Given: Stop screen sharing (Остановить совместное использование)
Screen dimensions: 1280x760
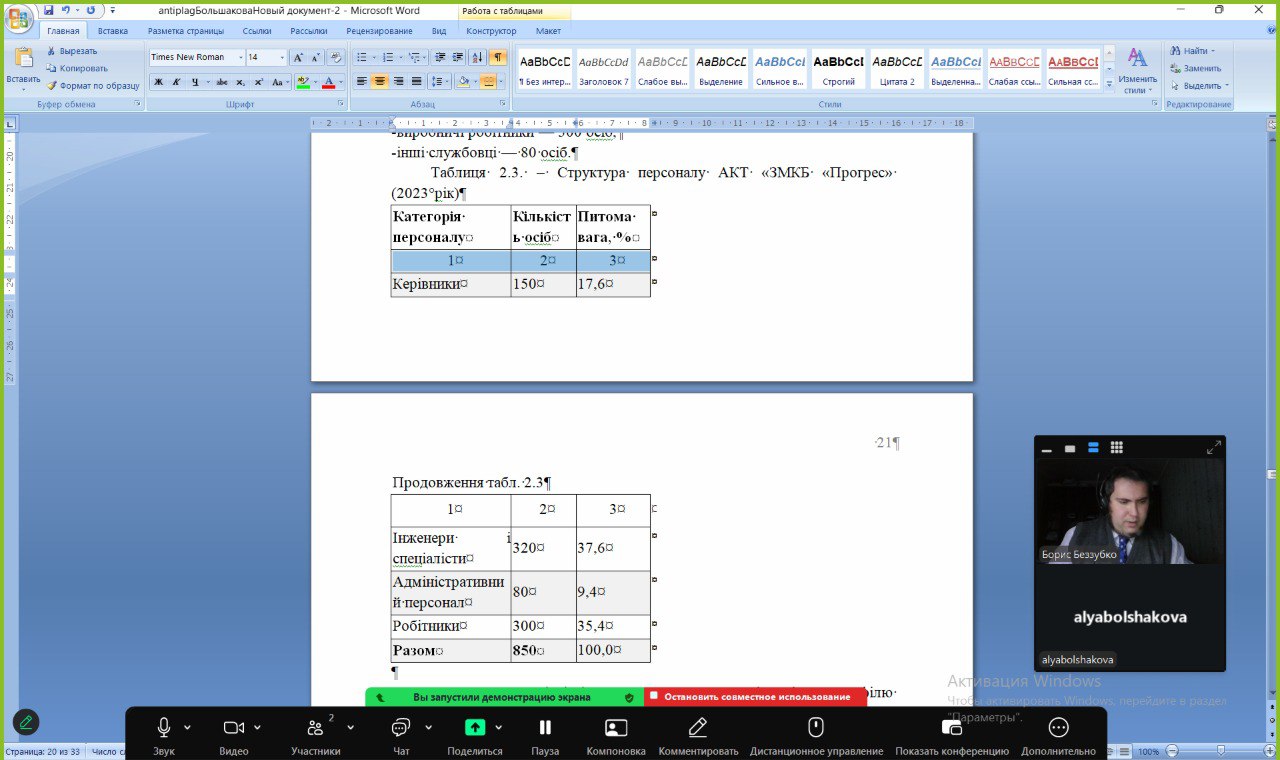Looking at the screenshot, I should pos(755,697).
